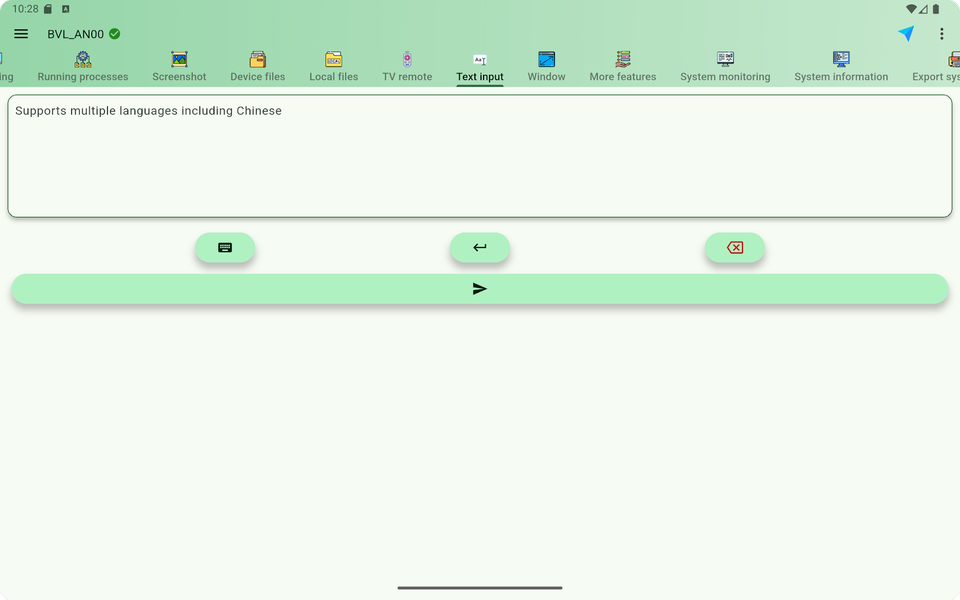This screenshot has width=960, height=600.
Task: Tap the blue send arrow in top bar
Action: pyautogui.click(x=905, y=33)
